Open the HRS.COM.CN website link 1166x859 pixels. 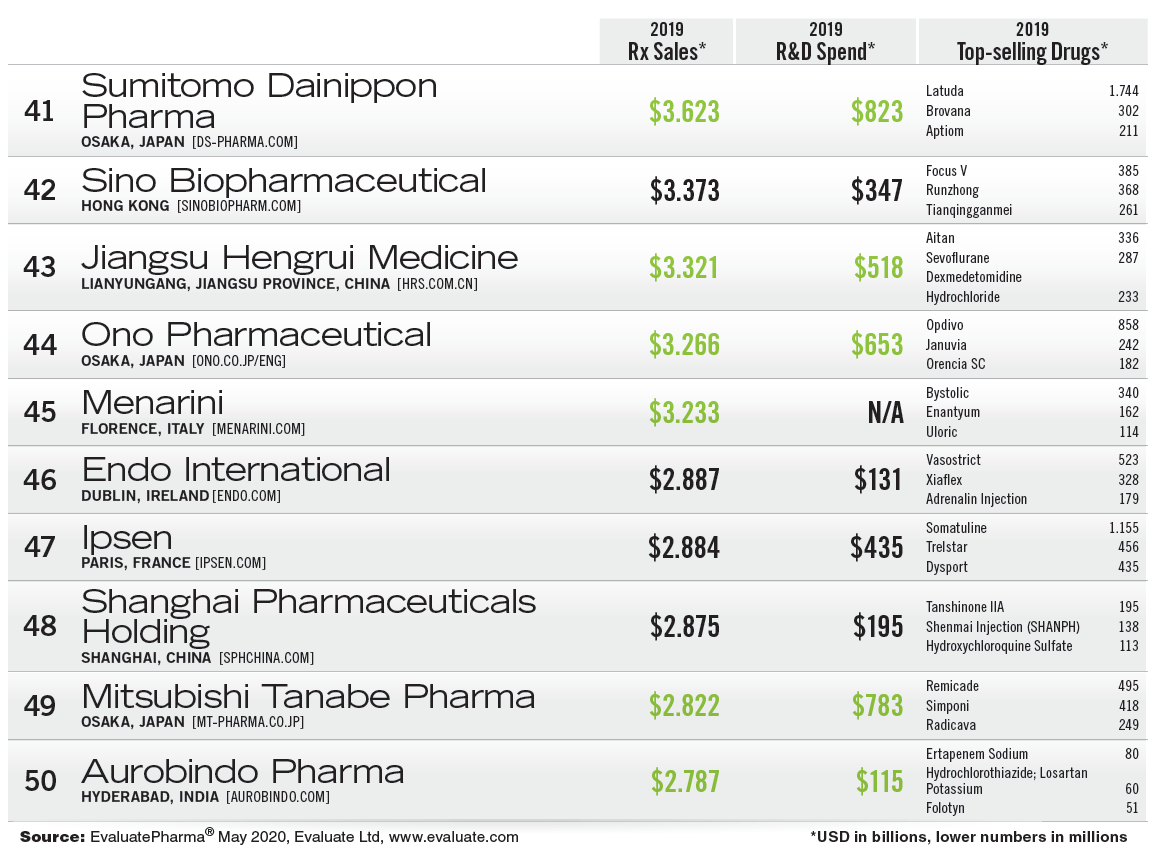(437, 284)
